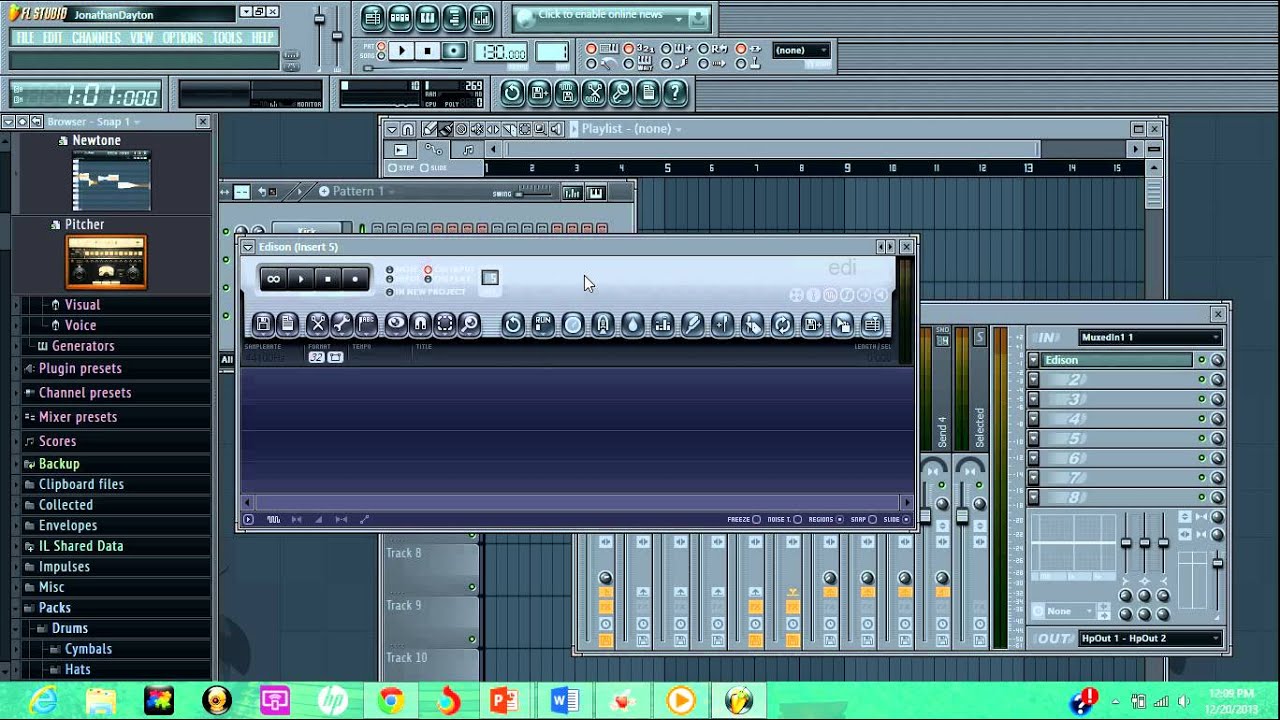The height and width of the screenshot is (720, 1280).
Task: Click Edison's undo circular arrow icon
Action: pos(512,323)
